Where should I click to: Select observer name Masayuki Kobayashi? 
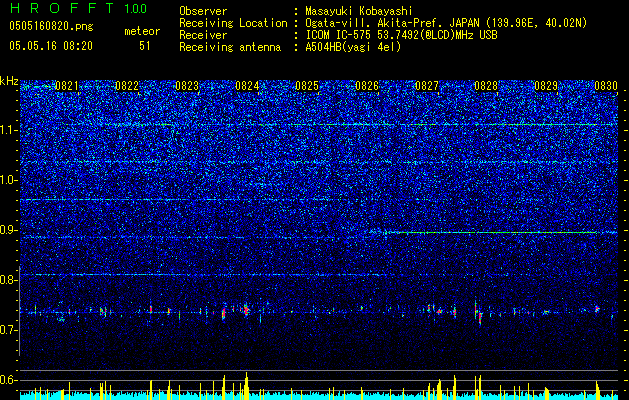click(x=359, y=11)
